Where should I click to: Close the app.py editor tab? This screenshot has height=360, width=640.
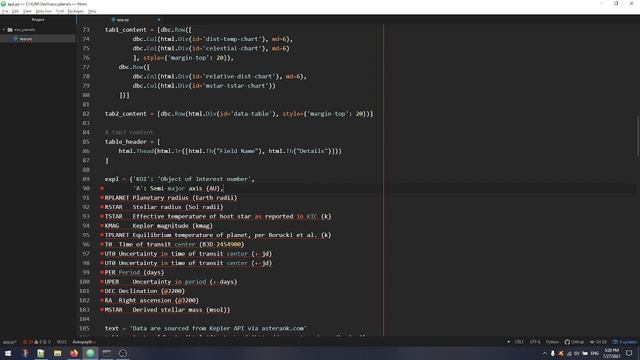point(159,20)
